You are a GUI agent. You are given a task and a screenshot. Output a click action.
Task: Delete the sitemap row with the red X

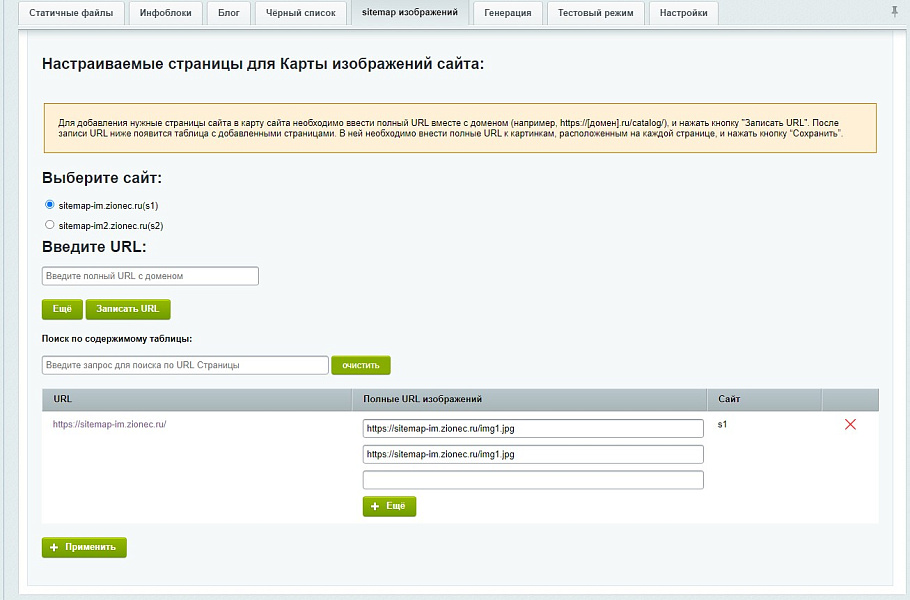[850, 425]
